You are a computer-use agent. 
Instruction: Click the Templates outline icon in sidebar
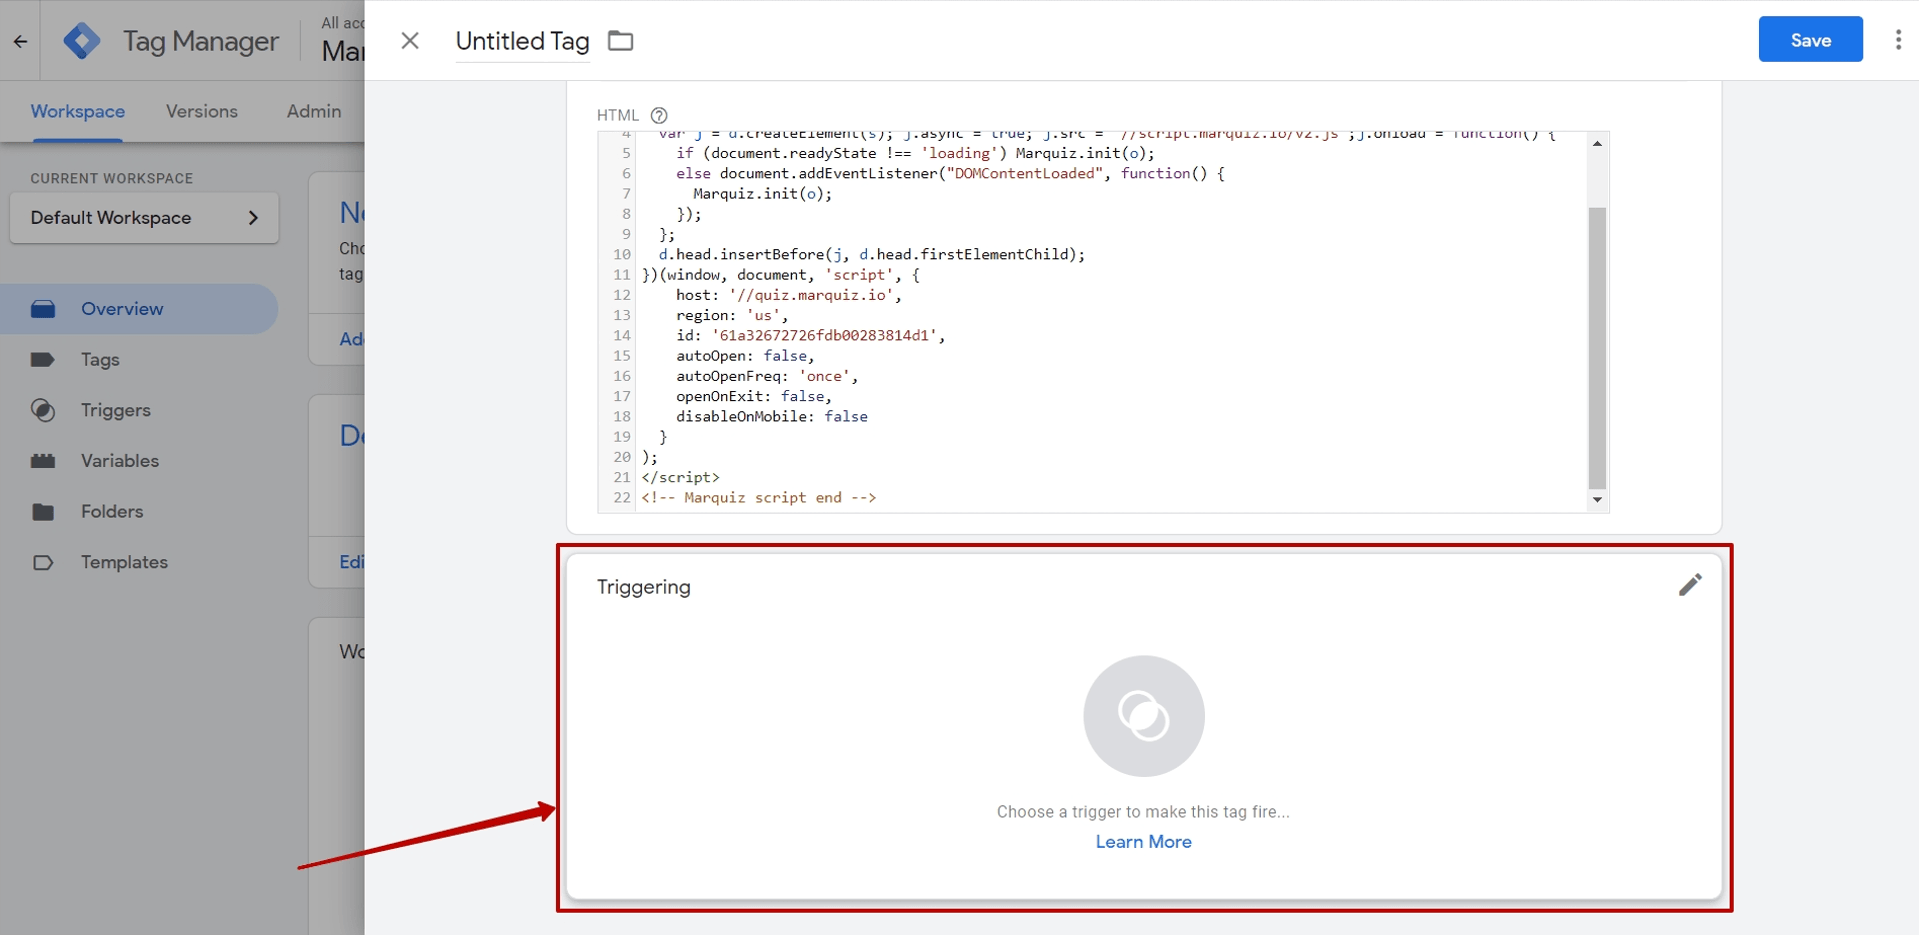[43, 562]
